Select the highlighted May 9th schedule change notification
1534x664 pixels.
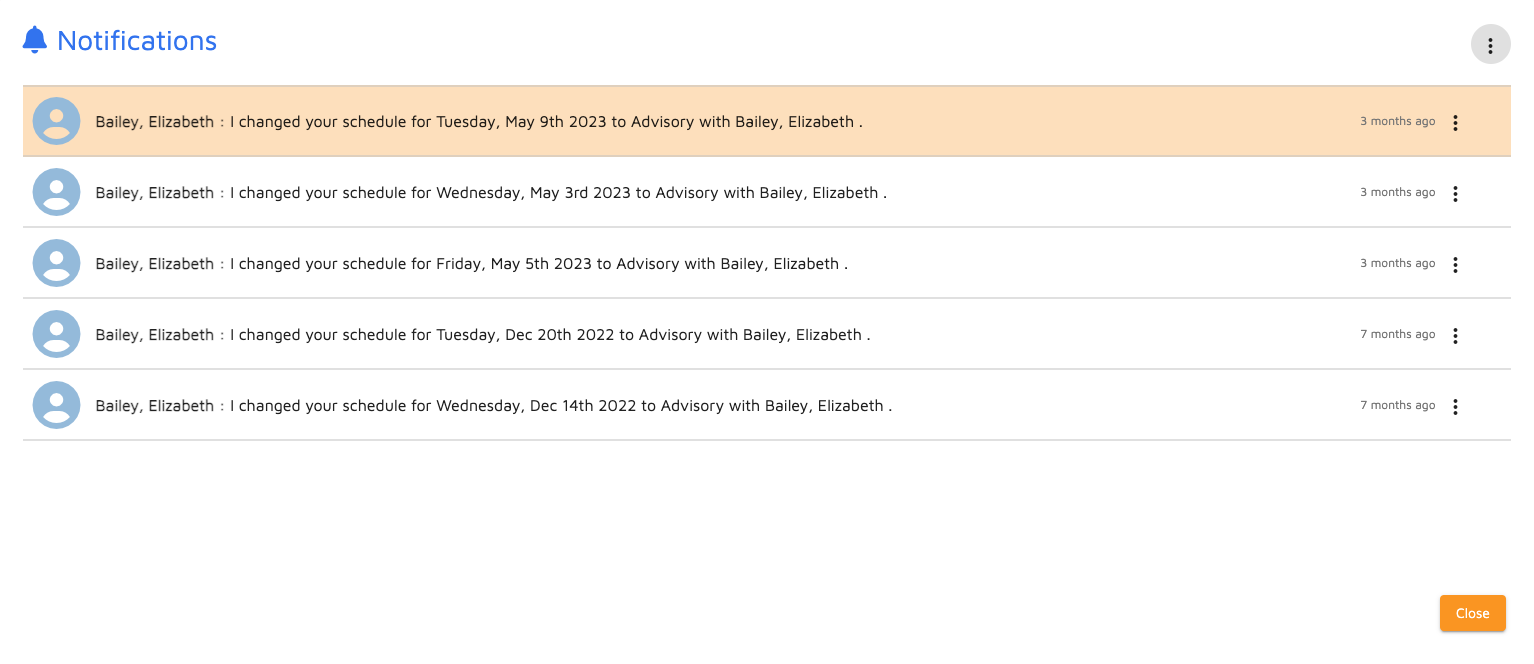click(480, 121)
